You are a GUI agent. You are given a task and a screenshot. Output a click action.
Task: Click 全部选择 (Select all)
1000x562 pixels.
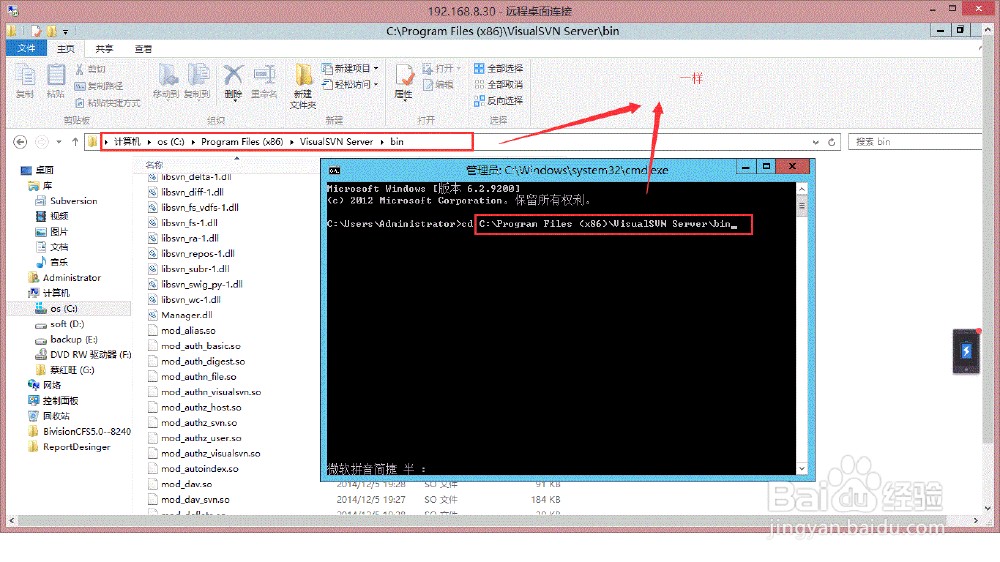pyautogui.click(x=499, y=68)
